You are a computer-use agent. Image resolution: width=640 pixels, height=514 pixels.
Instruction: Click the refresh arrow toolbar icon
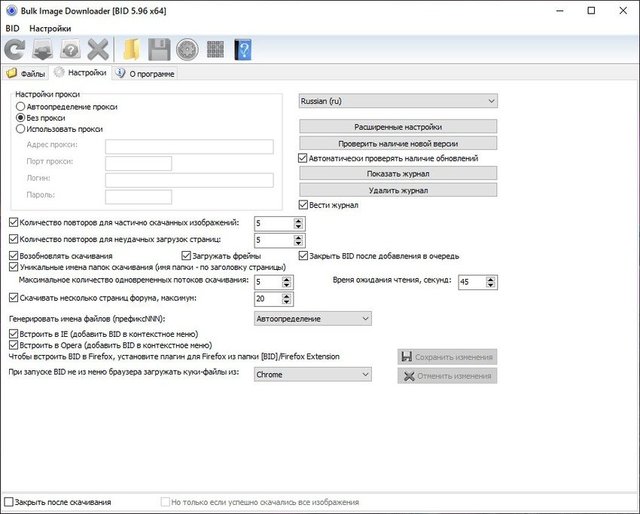[x=15, y=49]
